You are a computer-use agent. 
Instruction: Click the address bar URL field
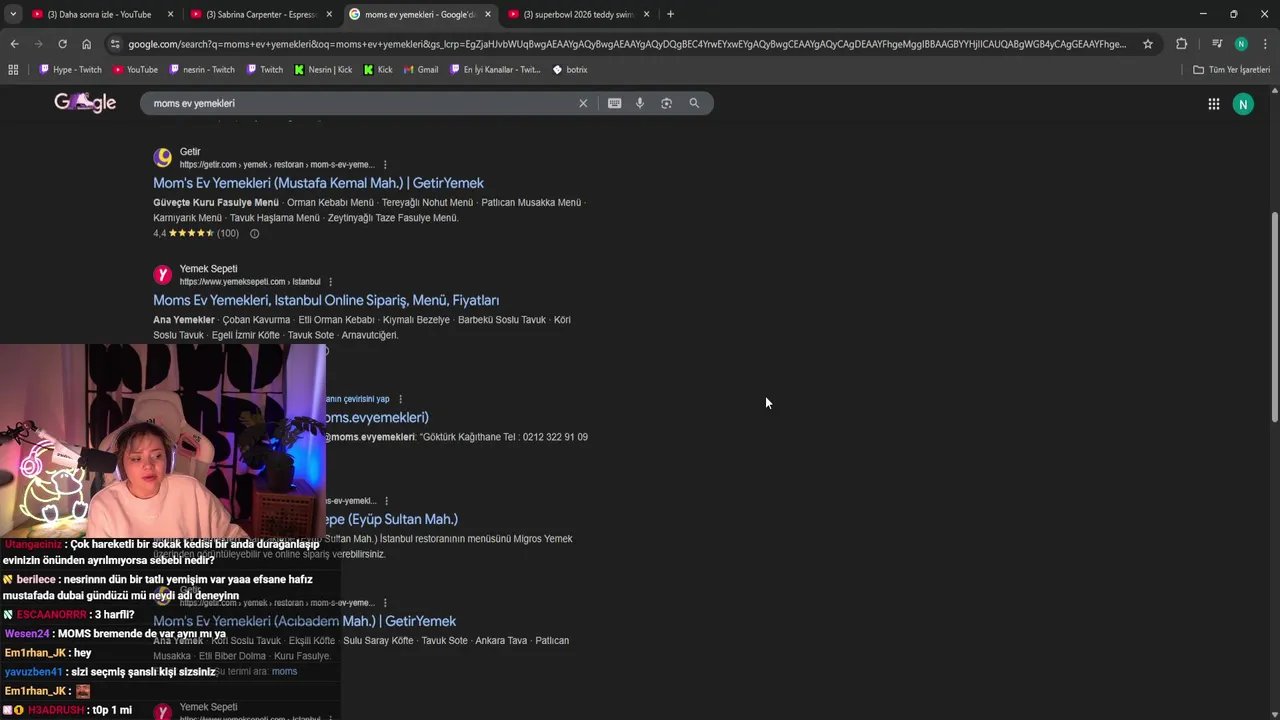point(626,44)
